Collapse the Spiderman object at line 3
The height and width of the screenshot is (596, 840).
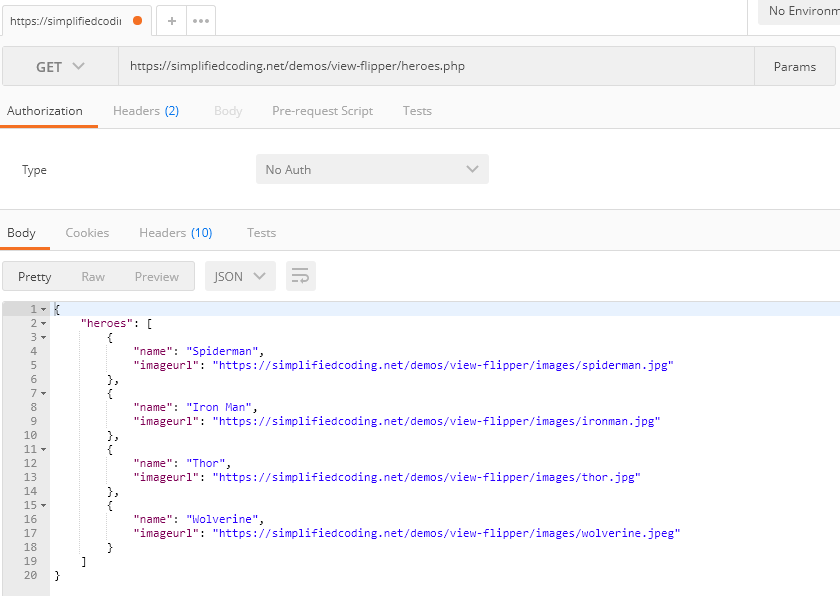pos(43,337)
